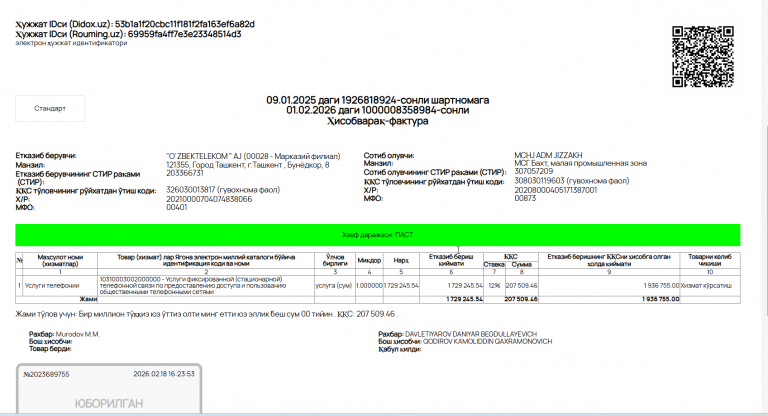Click buyer address 'МСГ Бахт, малая промышленная зона'
Viewport: 768px width, 416px height.
click(580, 163)
